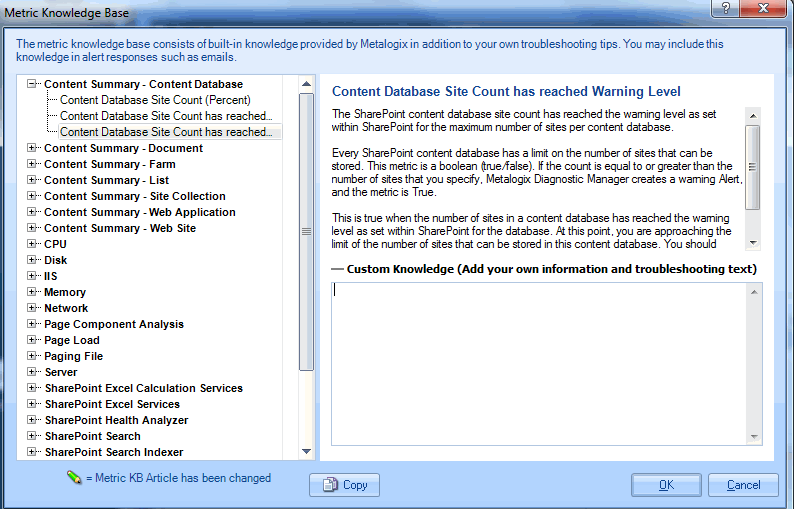Select Page Component Analysis label
The width and height of the screenshot is (794, 509).
pos(113,324)
